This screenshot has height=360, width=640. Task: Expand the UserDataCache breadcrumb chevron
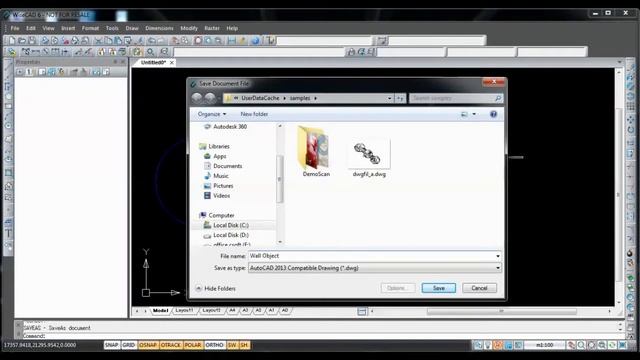284,98
